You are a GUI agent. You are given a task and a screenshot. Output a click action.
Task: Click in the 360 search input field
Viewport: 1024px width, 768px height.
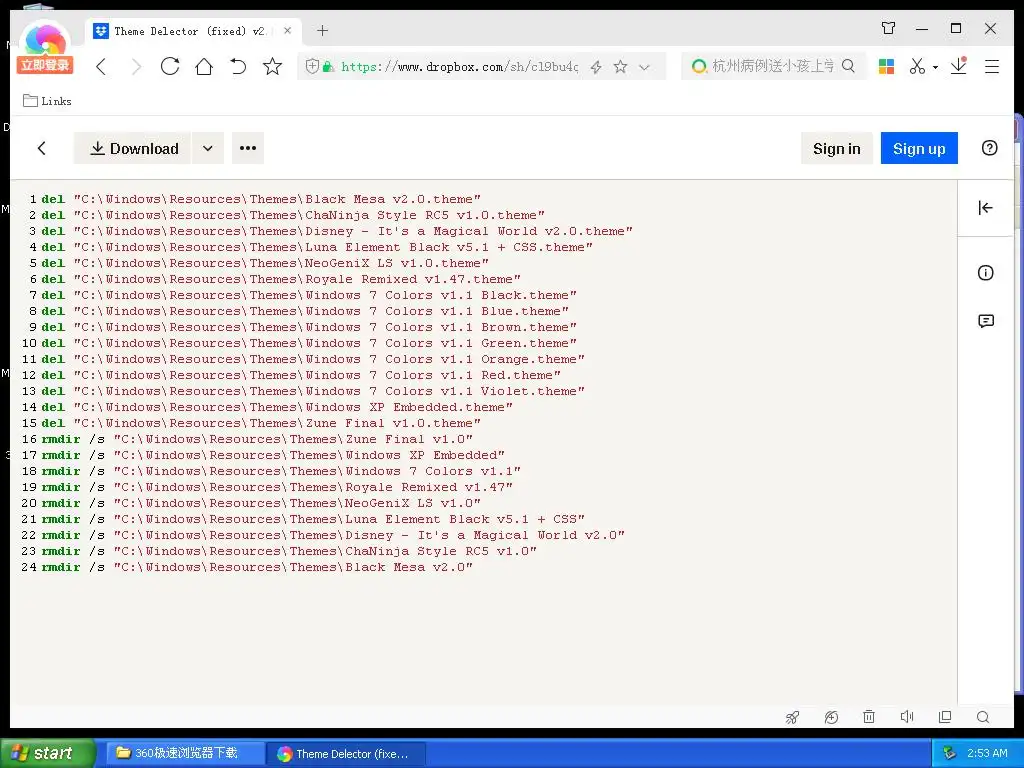(772, 66)
